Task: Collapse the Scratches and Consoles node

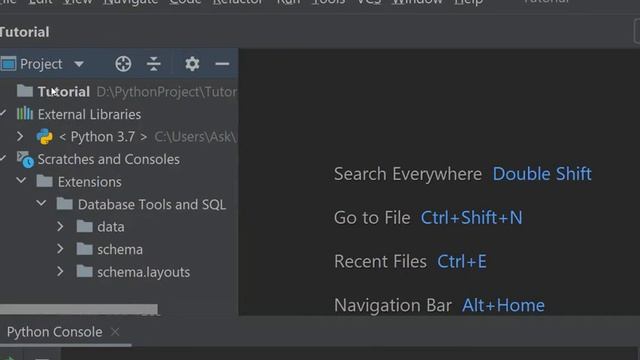Action: tap(3, 158)
